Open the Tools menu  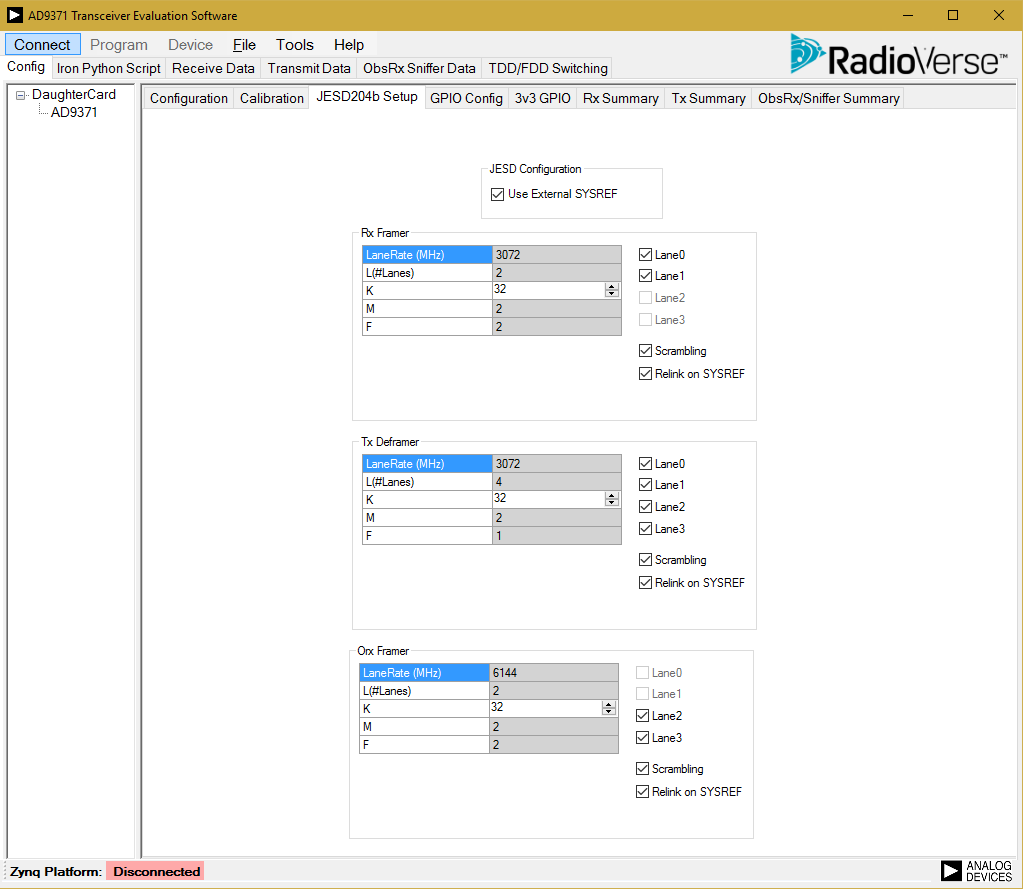tap(294, 45)
